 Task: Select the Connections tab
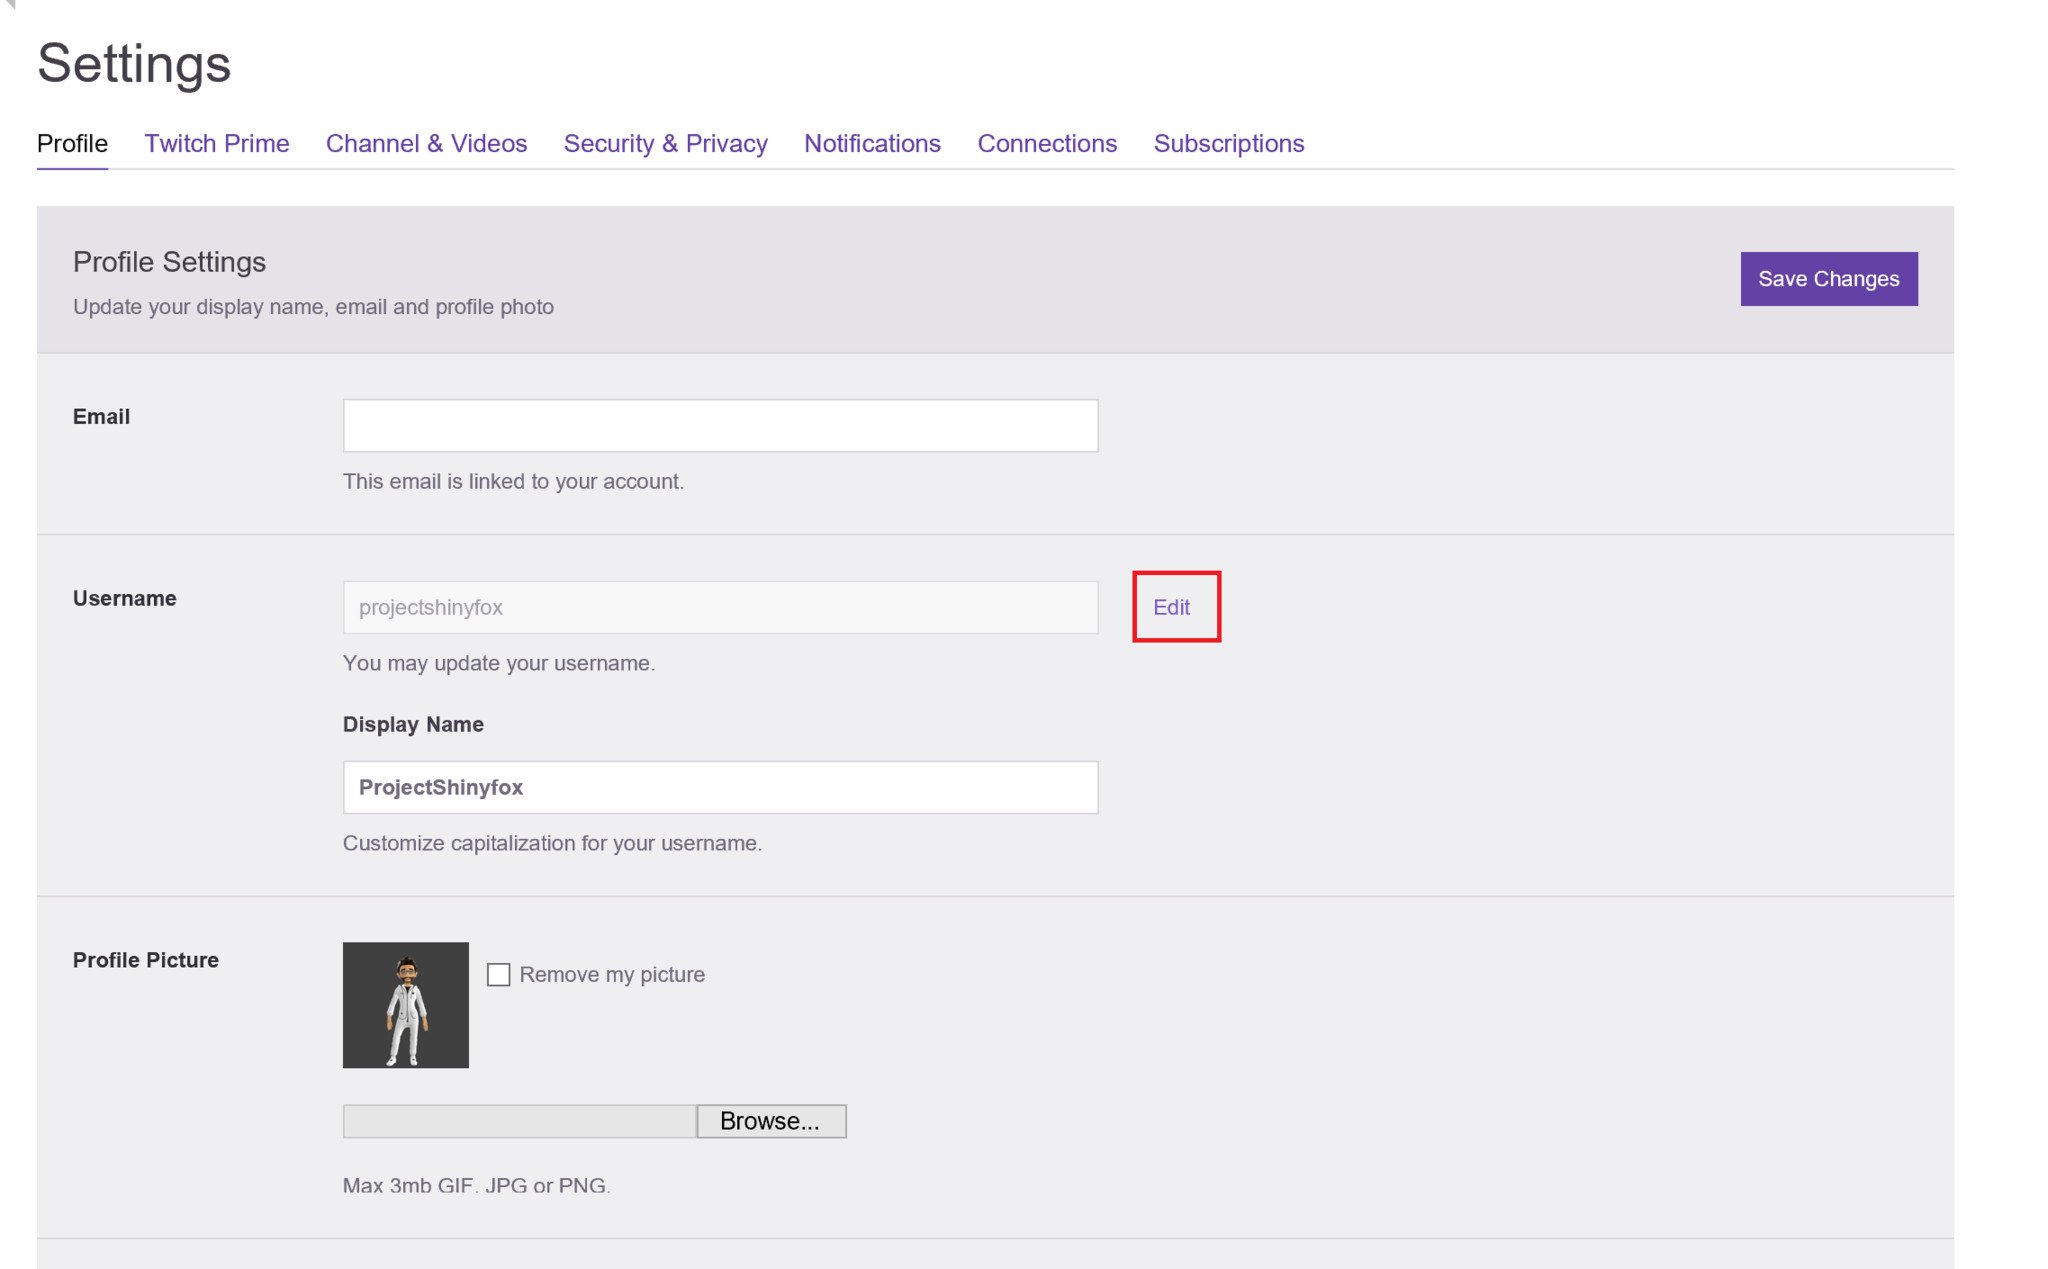[1047, 143]
